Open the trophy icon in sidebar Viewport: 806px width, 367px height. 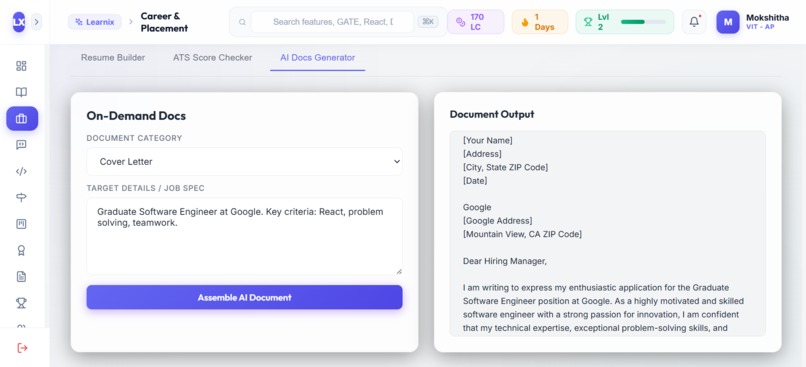[x=21, y=303]
